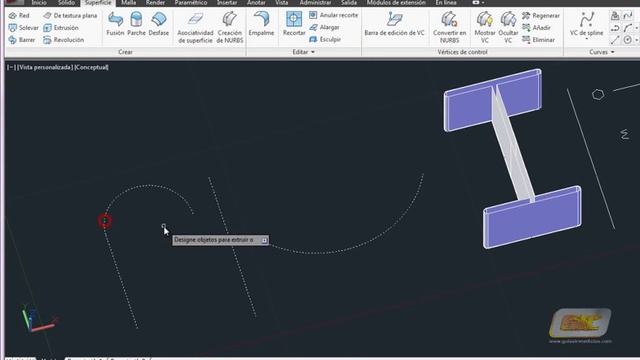Start the Extrusión surface command
The image size is (640, 360).
coord(61,28)
